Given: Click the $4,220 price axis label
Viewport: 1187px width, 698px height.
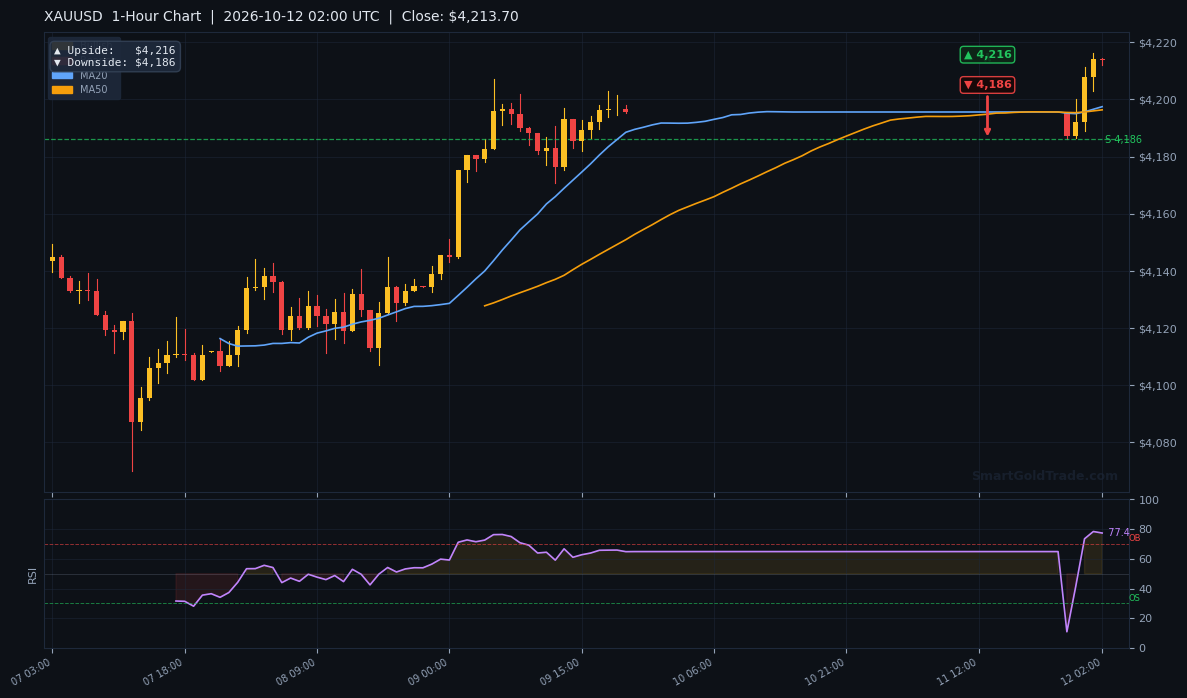Looking at the screenshot, I should [1157, 43].
